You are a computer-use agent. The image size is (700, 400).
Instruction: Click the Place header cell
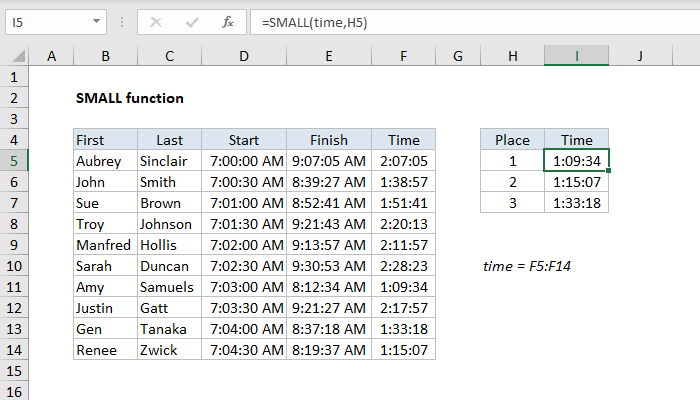512,140
